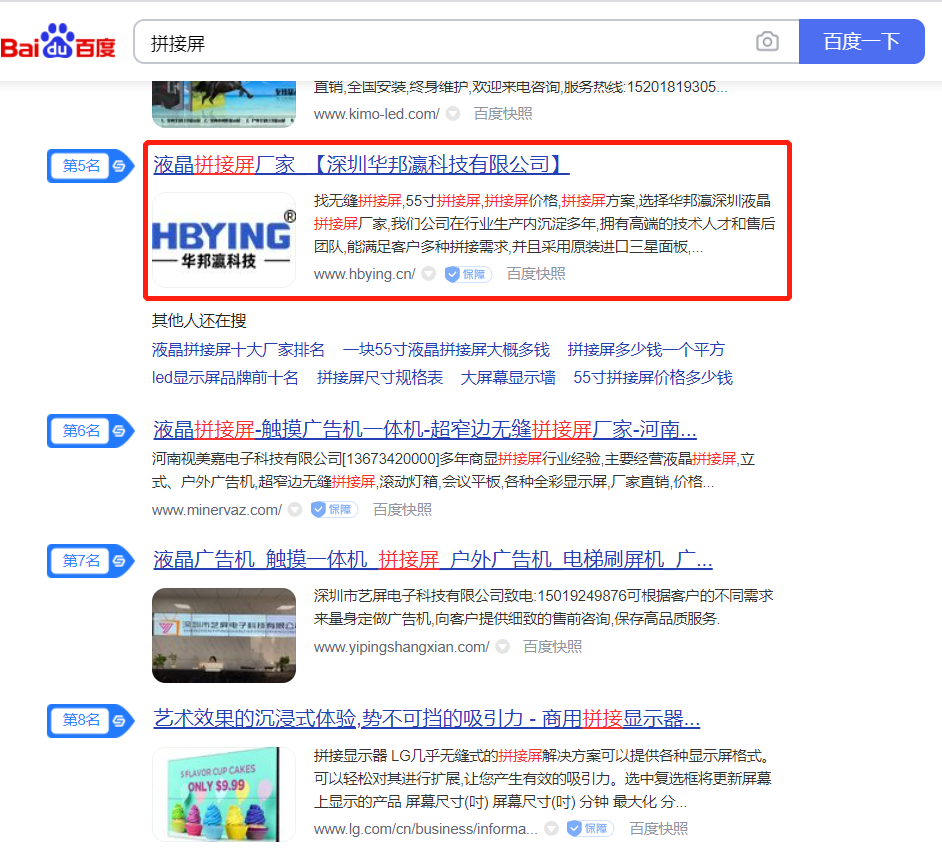The width and height of the screenshot is (942, 856).
Task: Search 拼接屏多少钱一个平方 suggestion
Action: point(646,350)
